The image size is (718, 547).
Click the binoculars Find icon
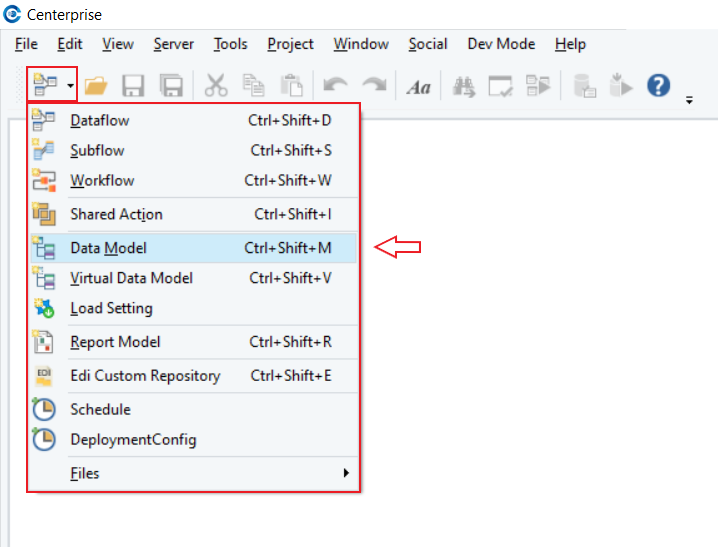click(x=464, y=86)
